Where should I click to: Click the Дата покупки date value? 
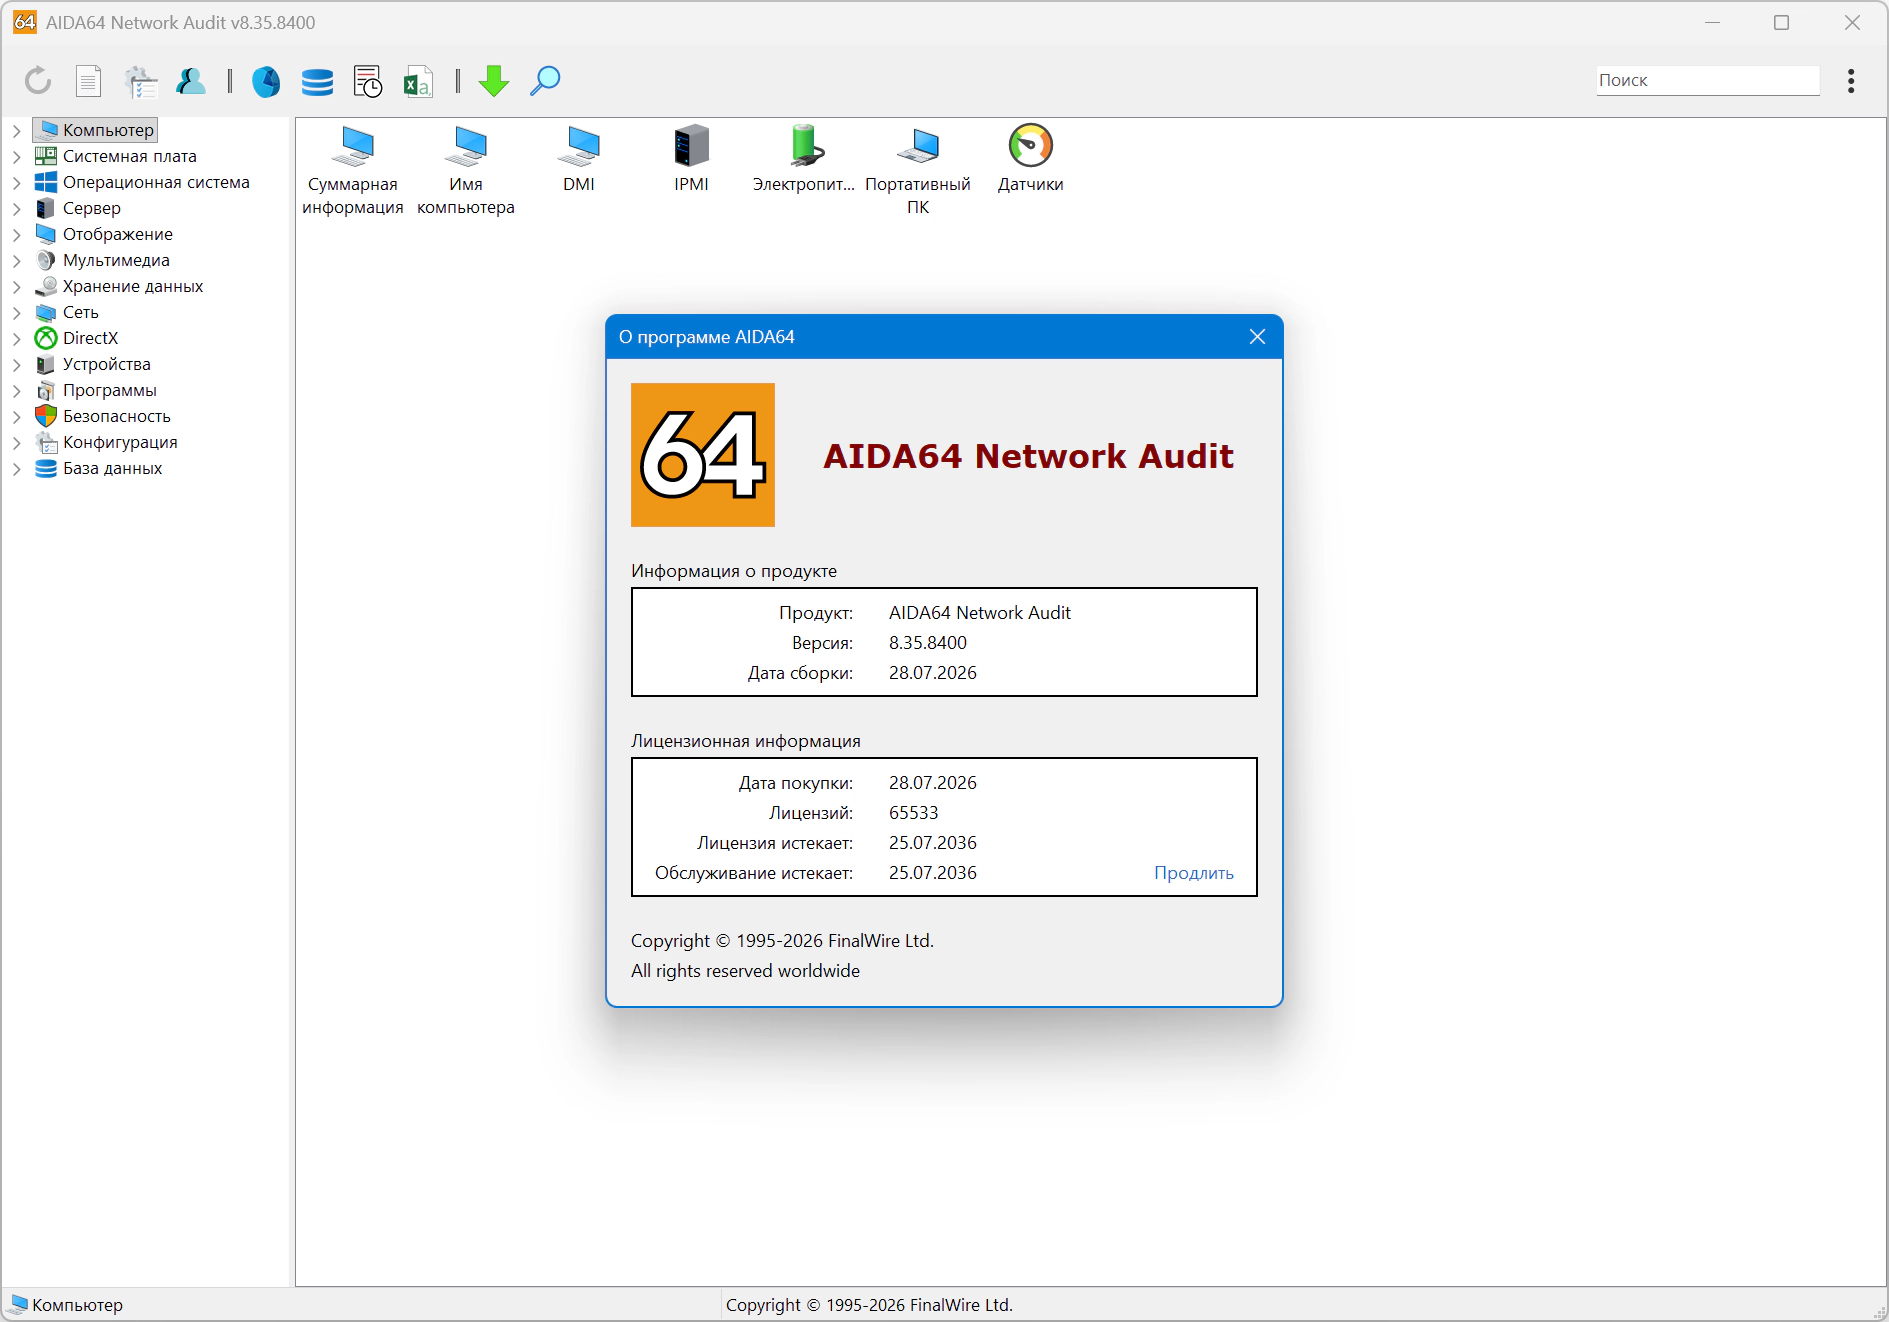[x=933, y=783]
